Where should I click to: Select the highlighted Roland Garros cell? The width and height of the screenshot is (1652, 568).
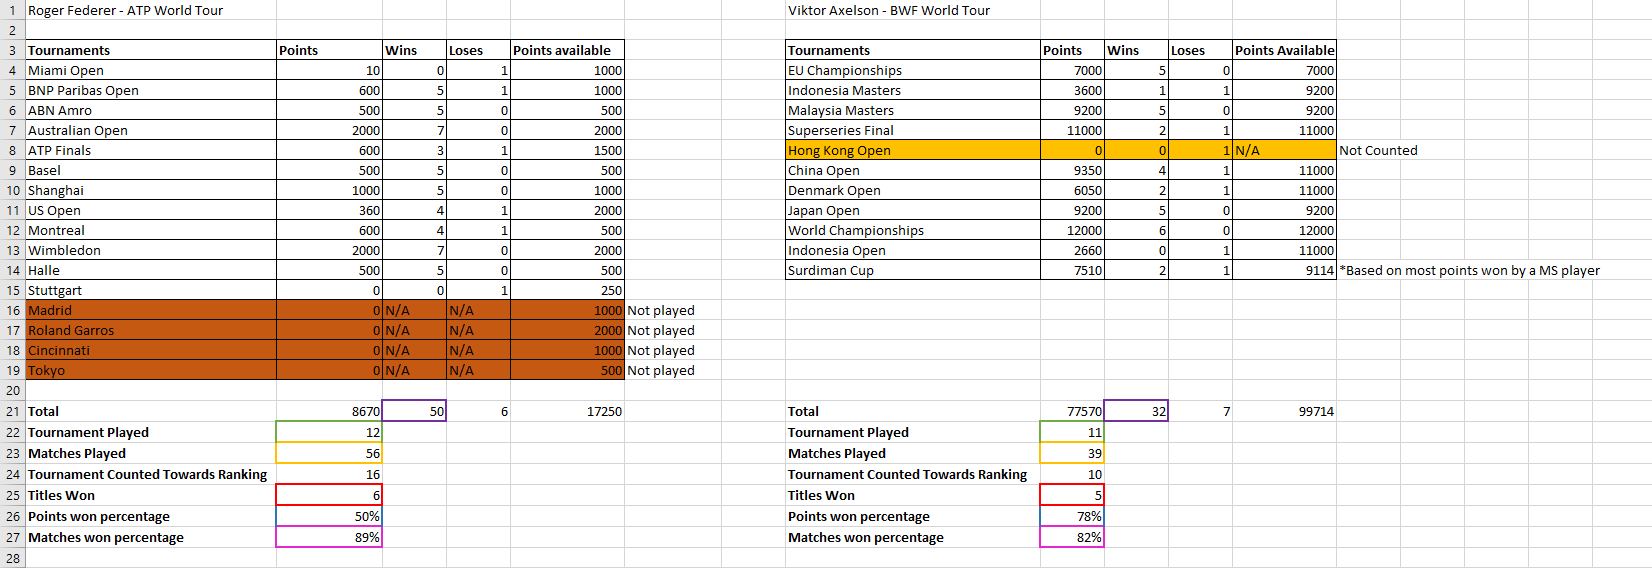tap(151, 330)
